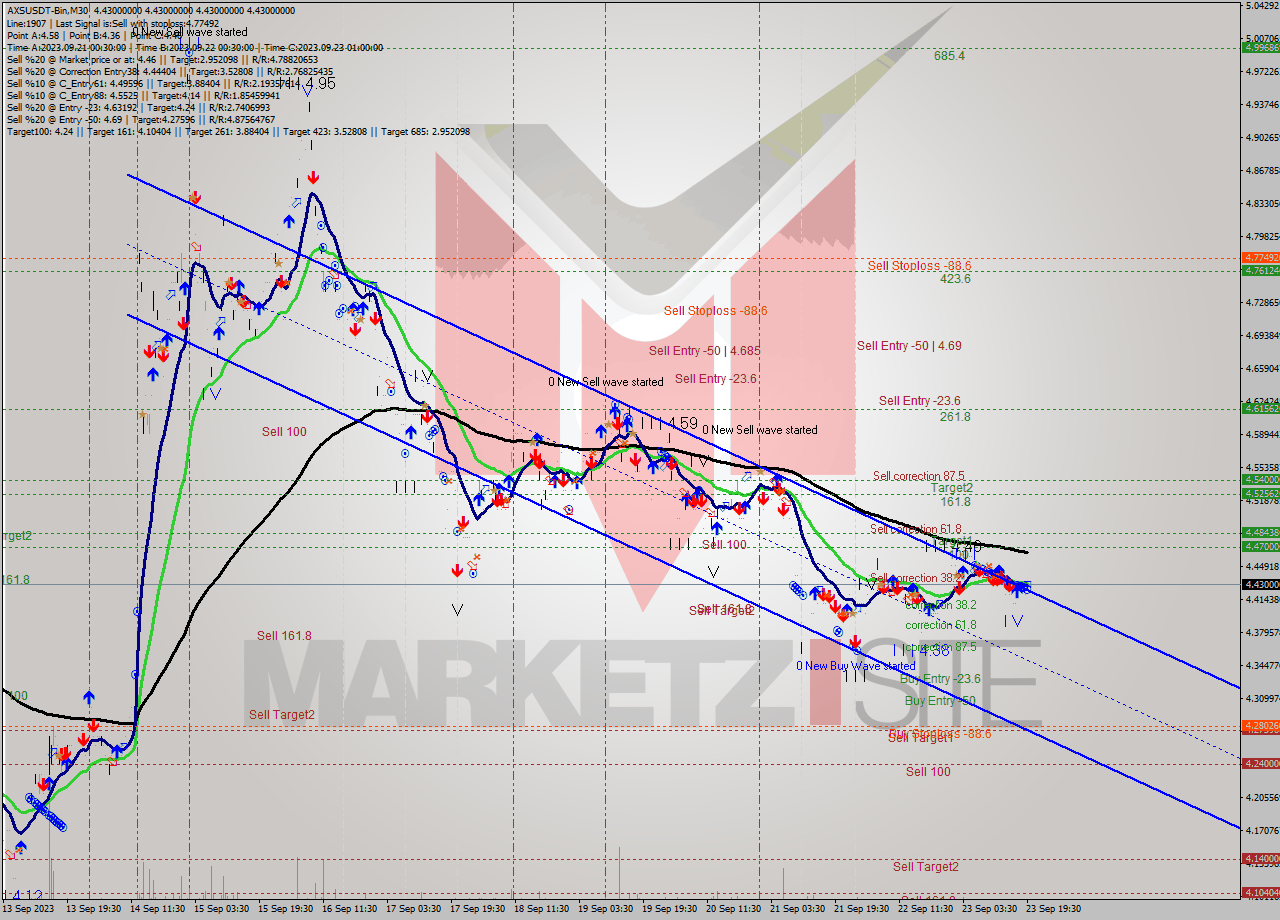Click the '22 Sep 11:30' time axis label
This screenshot has height=920, width=1280.
pos(925,909)
